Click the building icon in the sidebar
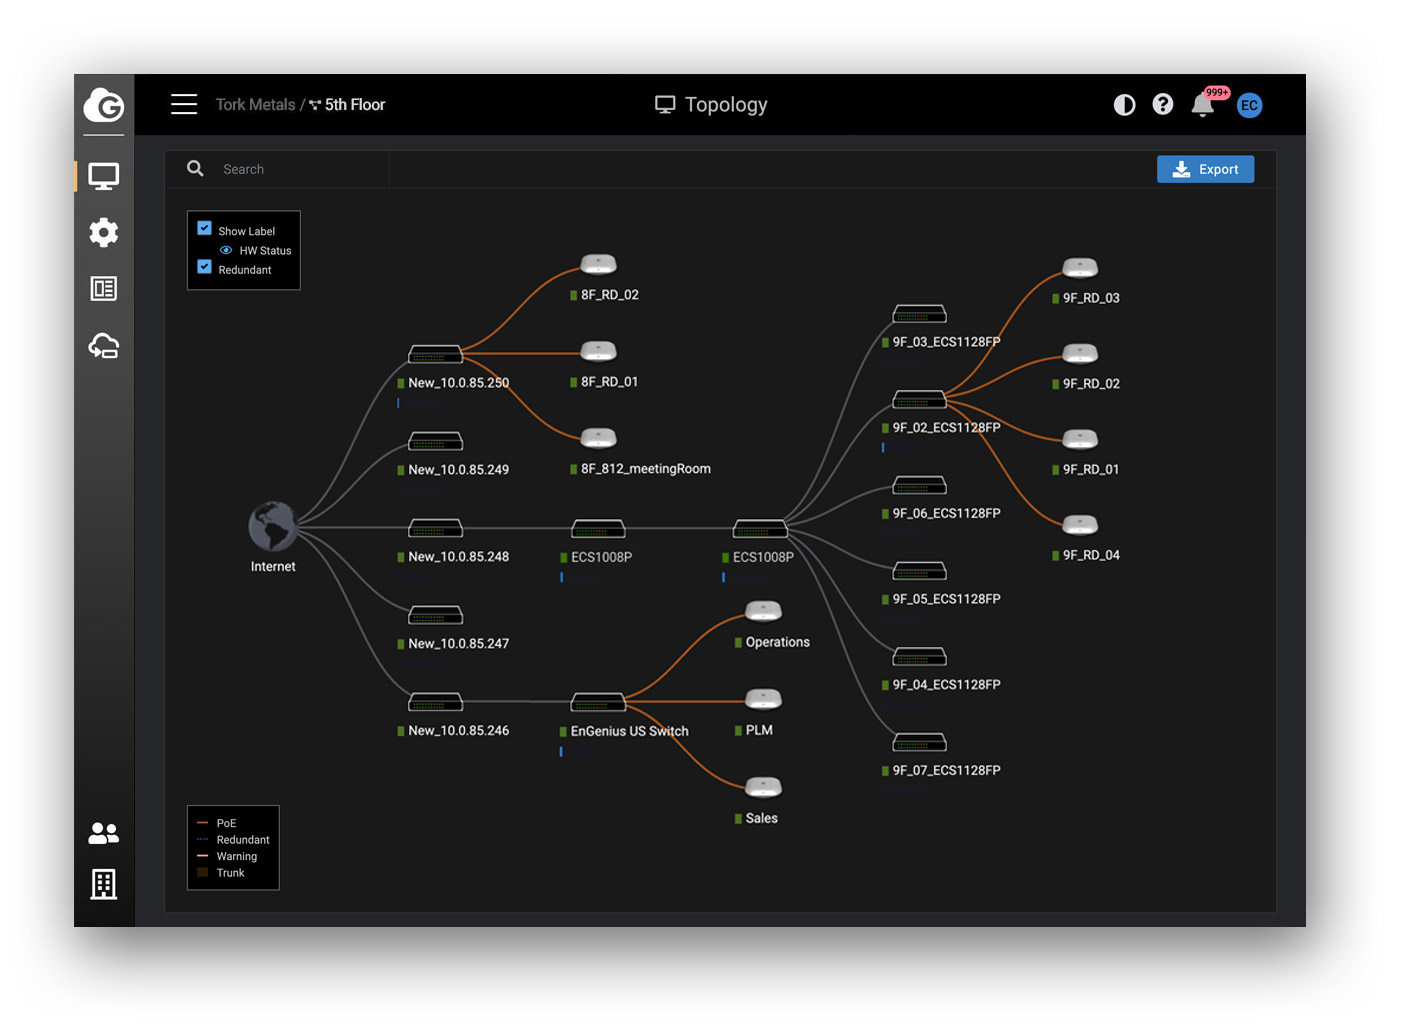 (104, 884)
